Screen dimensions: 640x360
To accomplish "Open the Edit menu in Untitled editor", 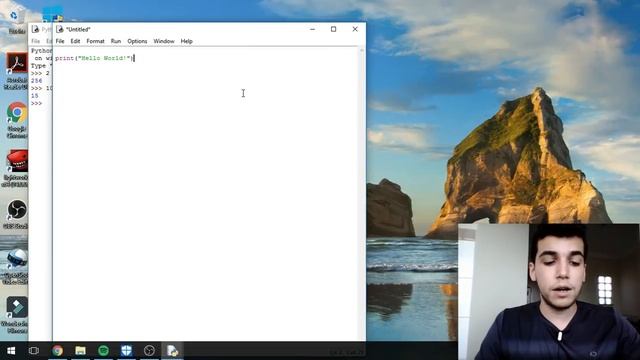I will [75, 41].
